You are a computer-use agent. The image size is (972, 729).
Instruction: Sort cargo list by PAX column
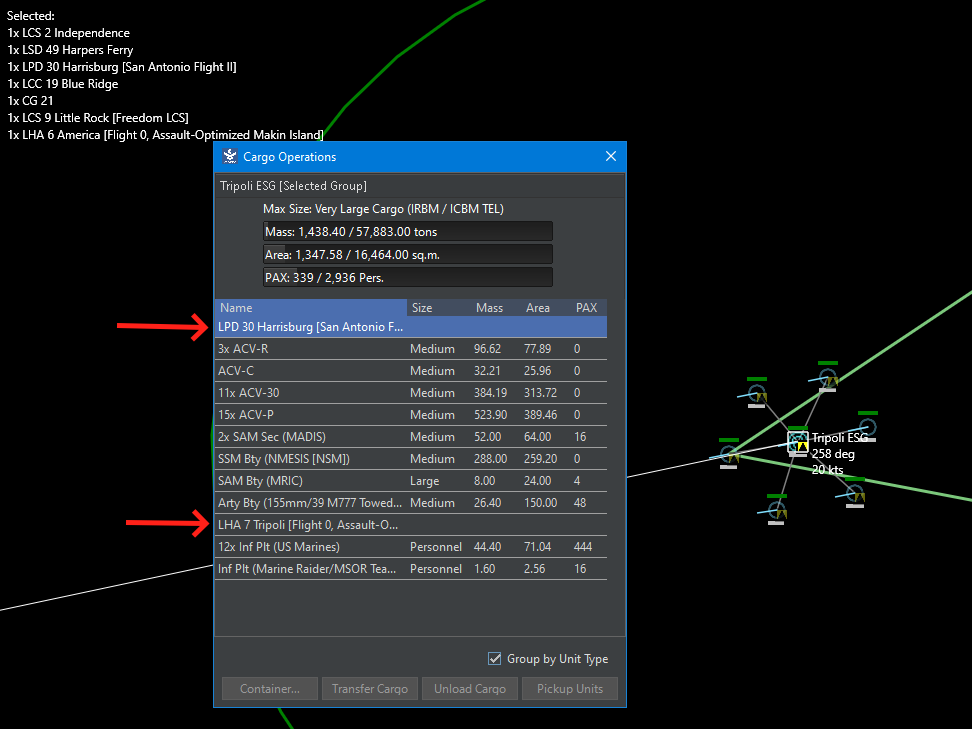(x=586, y=307)
